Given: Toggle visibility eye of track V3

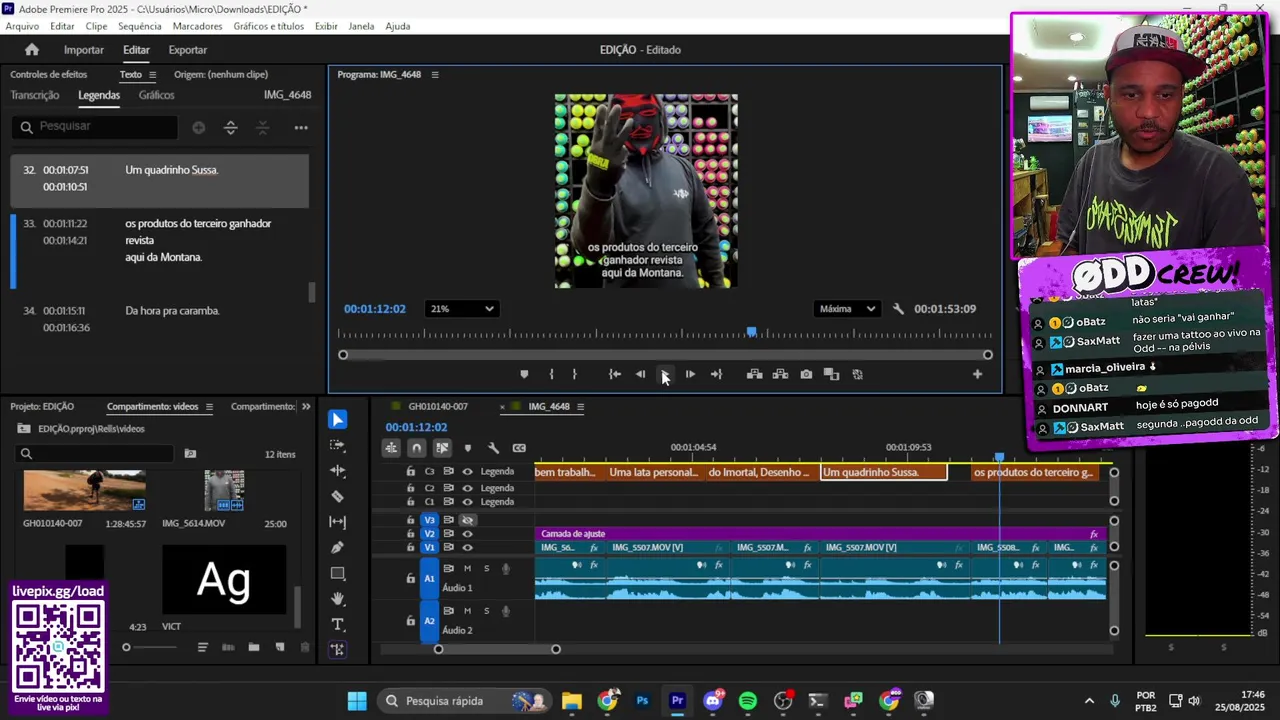Looking at the screenshot, I should [x=467, y=520].
